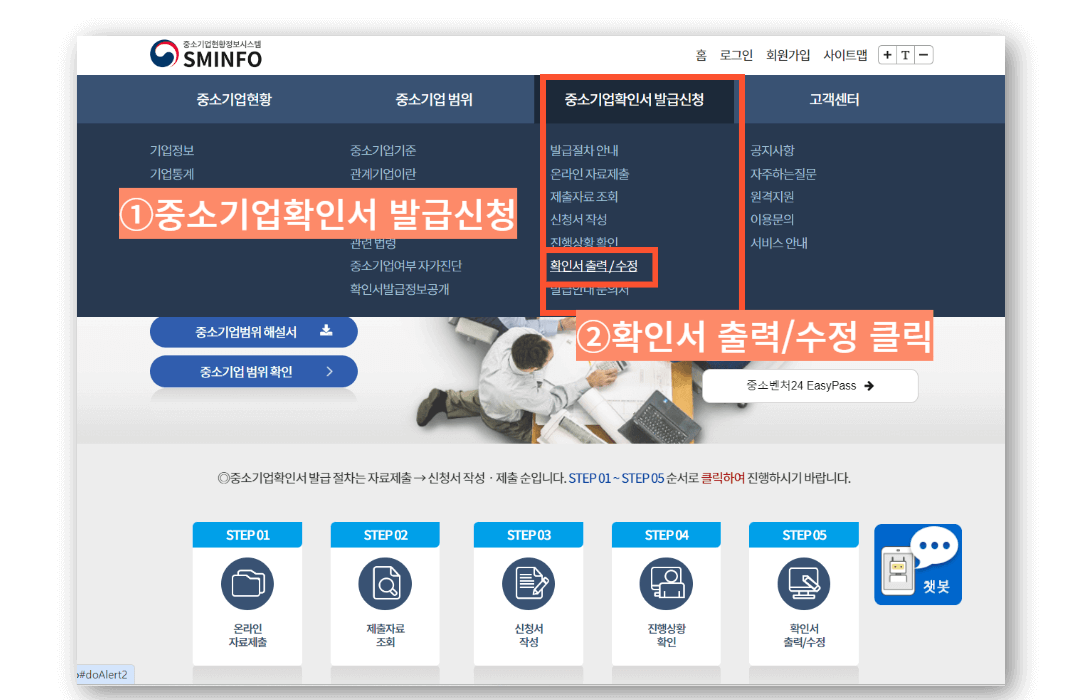
Task: Click 로그인 at the top right
Action: (x=736, y=55)
